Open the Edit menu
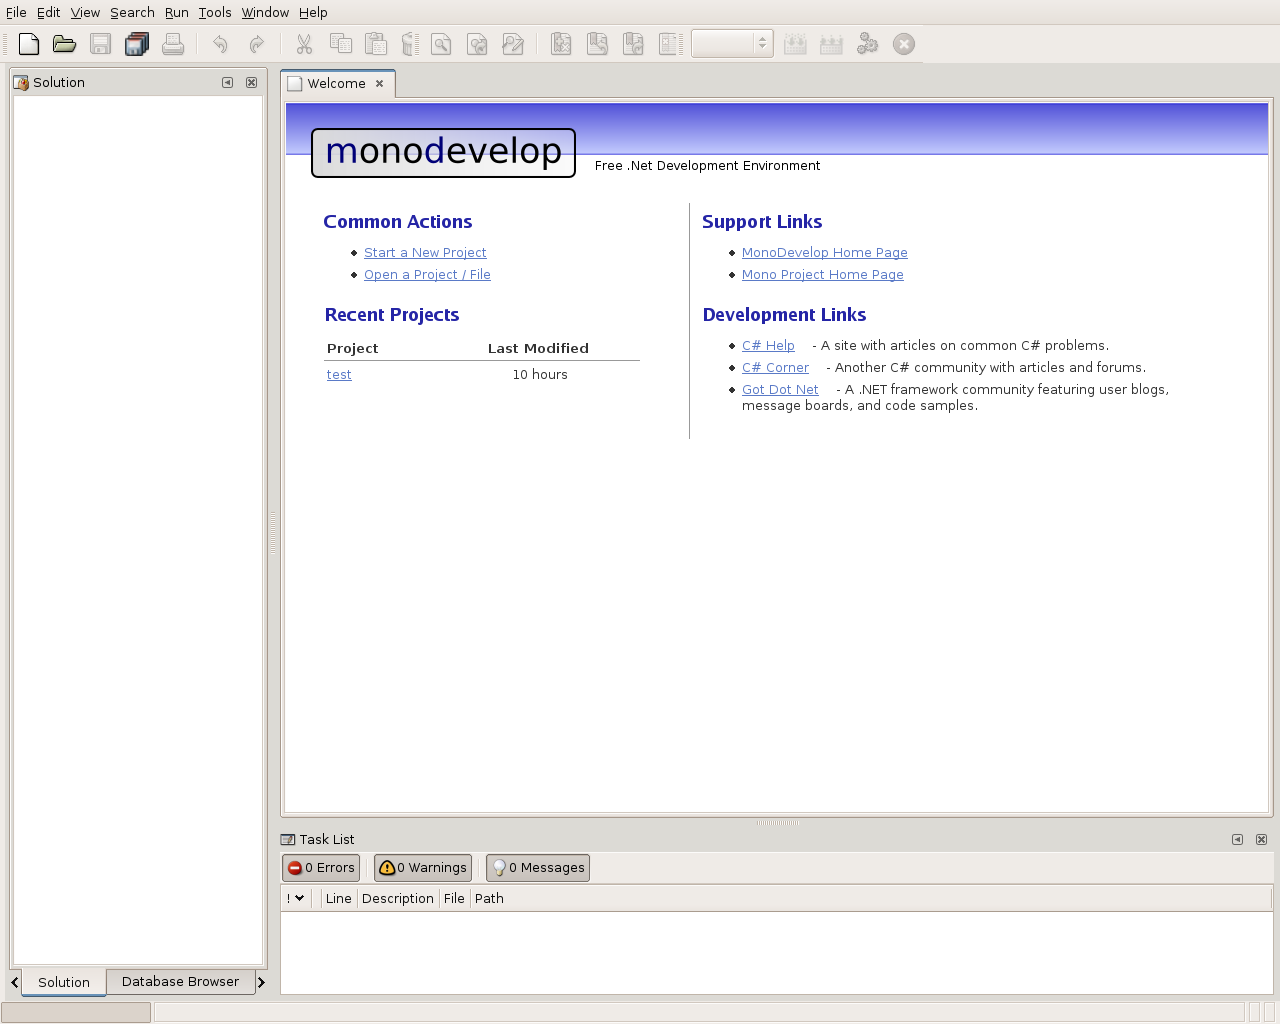The height and width of the screenshot is (1024, 1280). coord(49,12)
